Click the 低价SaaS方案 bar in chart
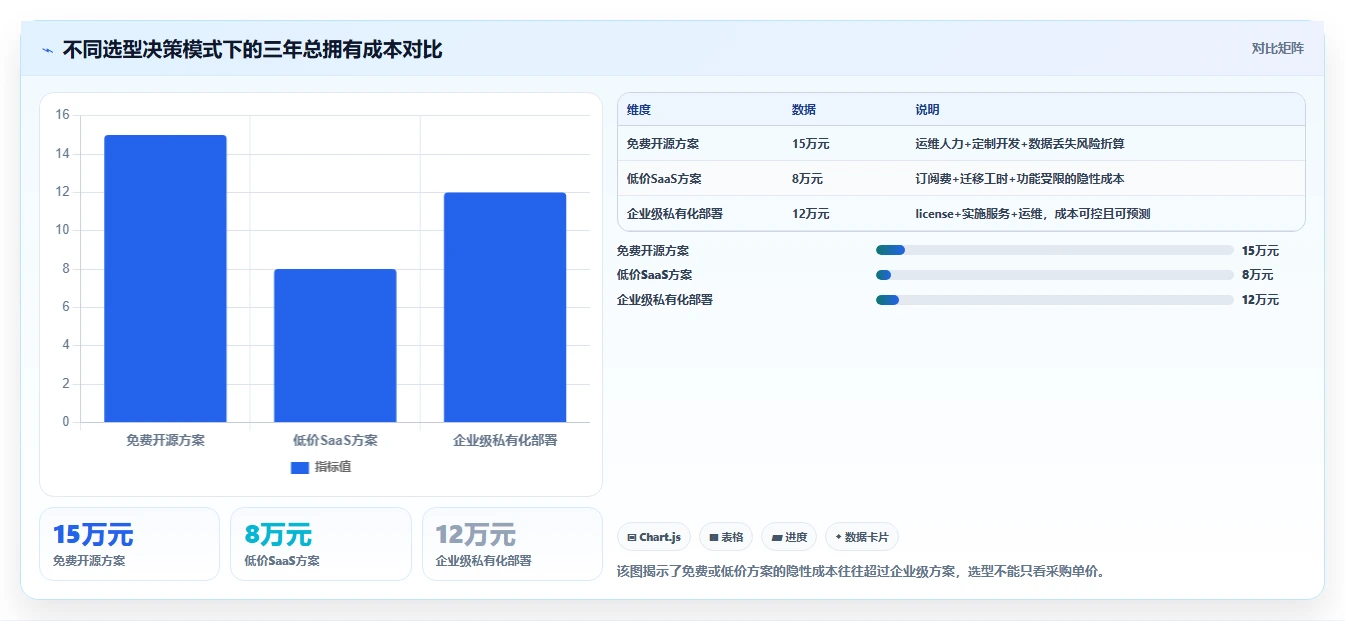The image size is (1345, 621). (x=335, y=345)
